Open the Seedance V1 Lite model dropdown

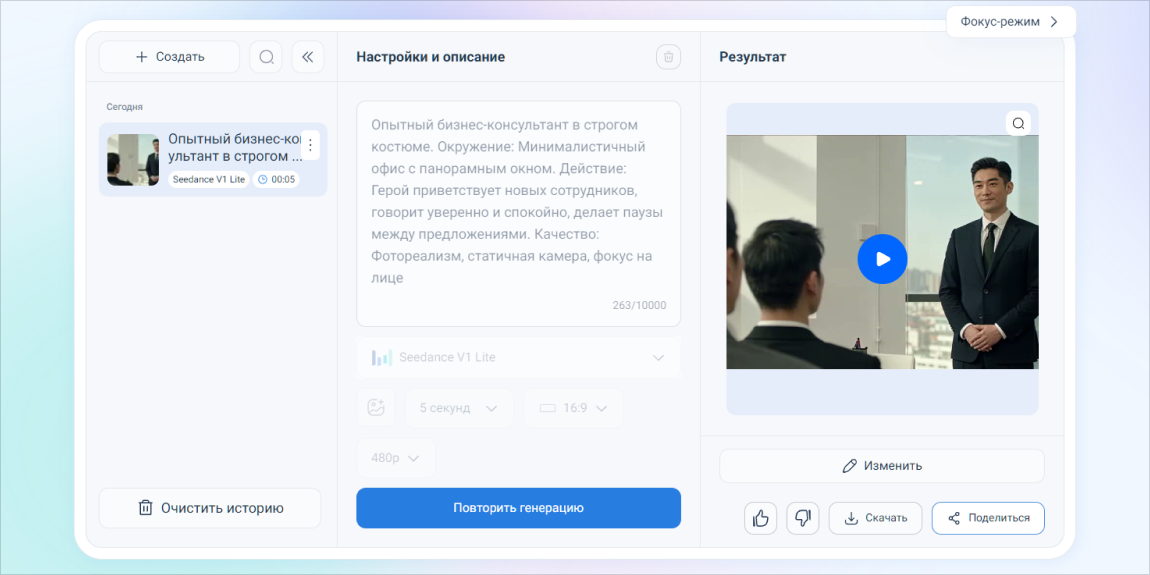[519, 357]
